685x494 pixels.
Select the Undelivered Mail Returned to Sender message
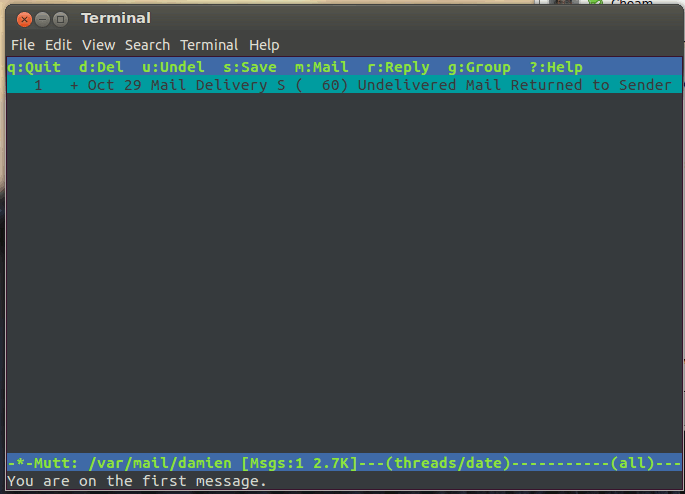pos(344,85)
